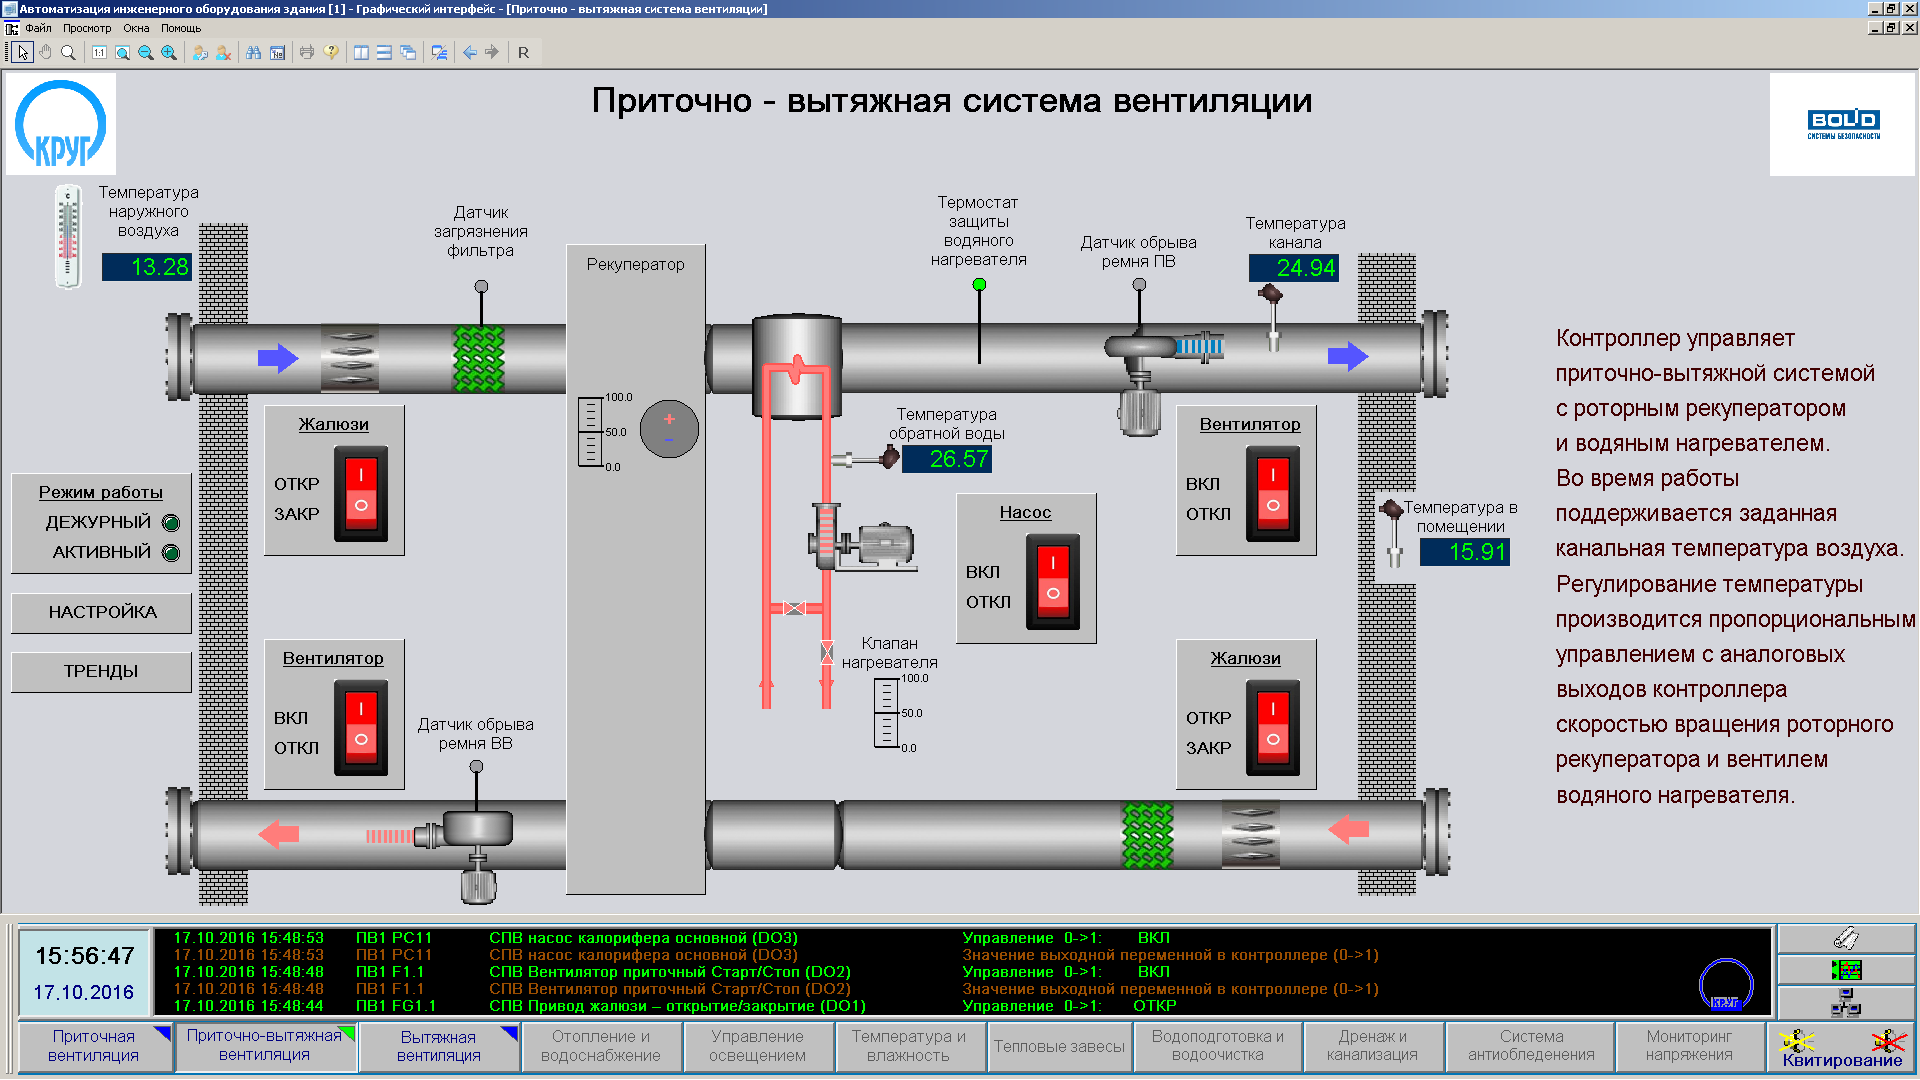Click the user login icon
The image size is (1920, 1080).
pos(200,53)
